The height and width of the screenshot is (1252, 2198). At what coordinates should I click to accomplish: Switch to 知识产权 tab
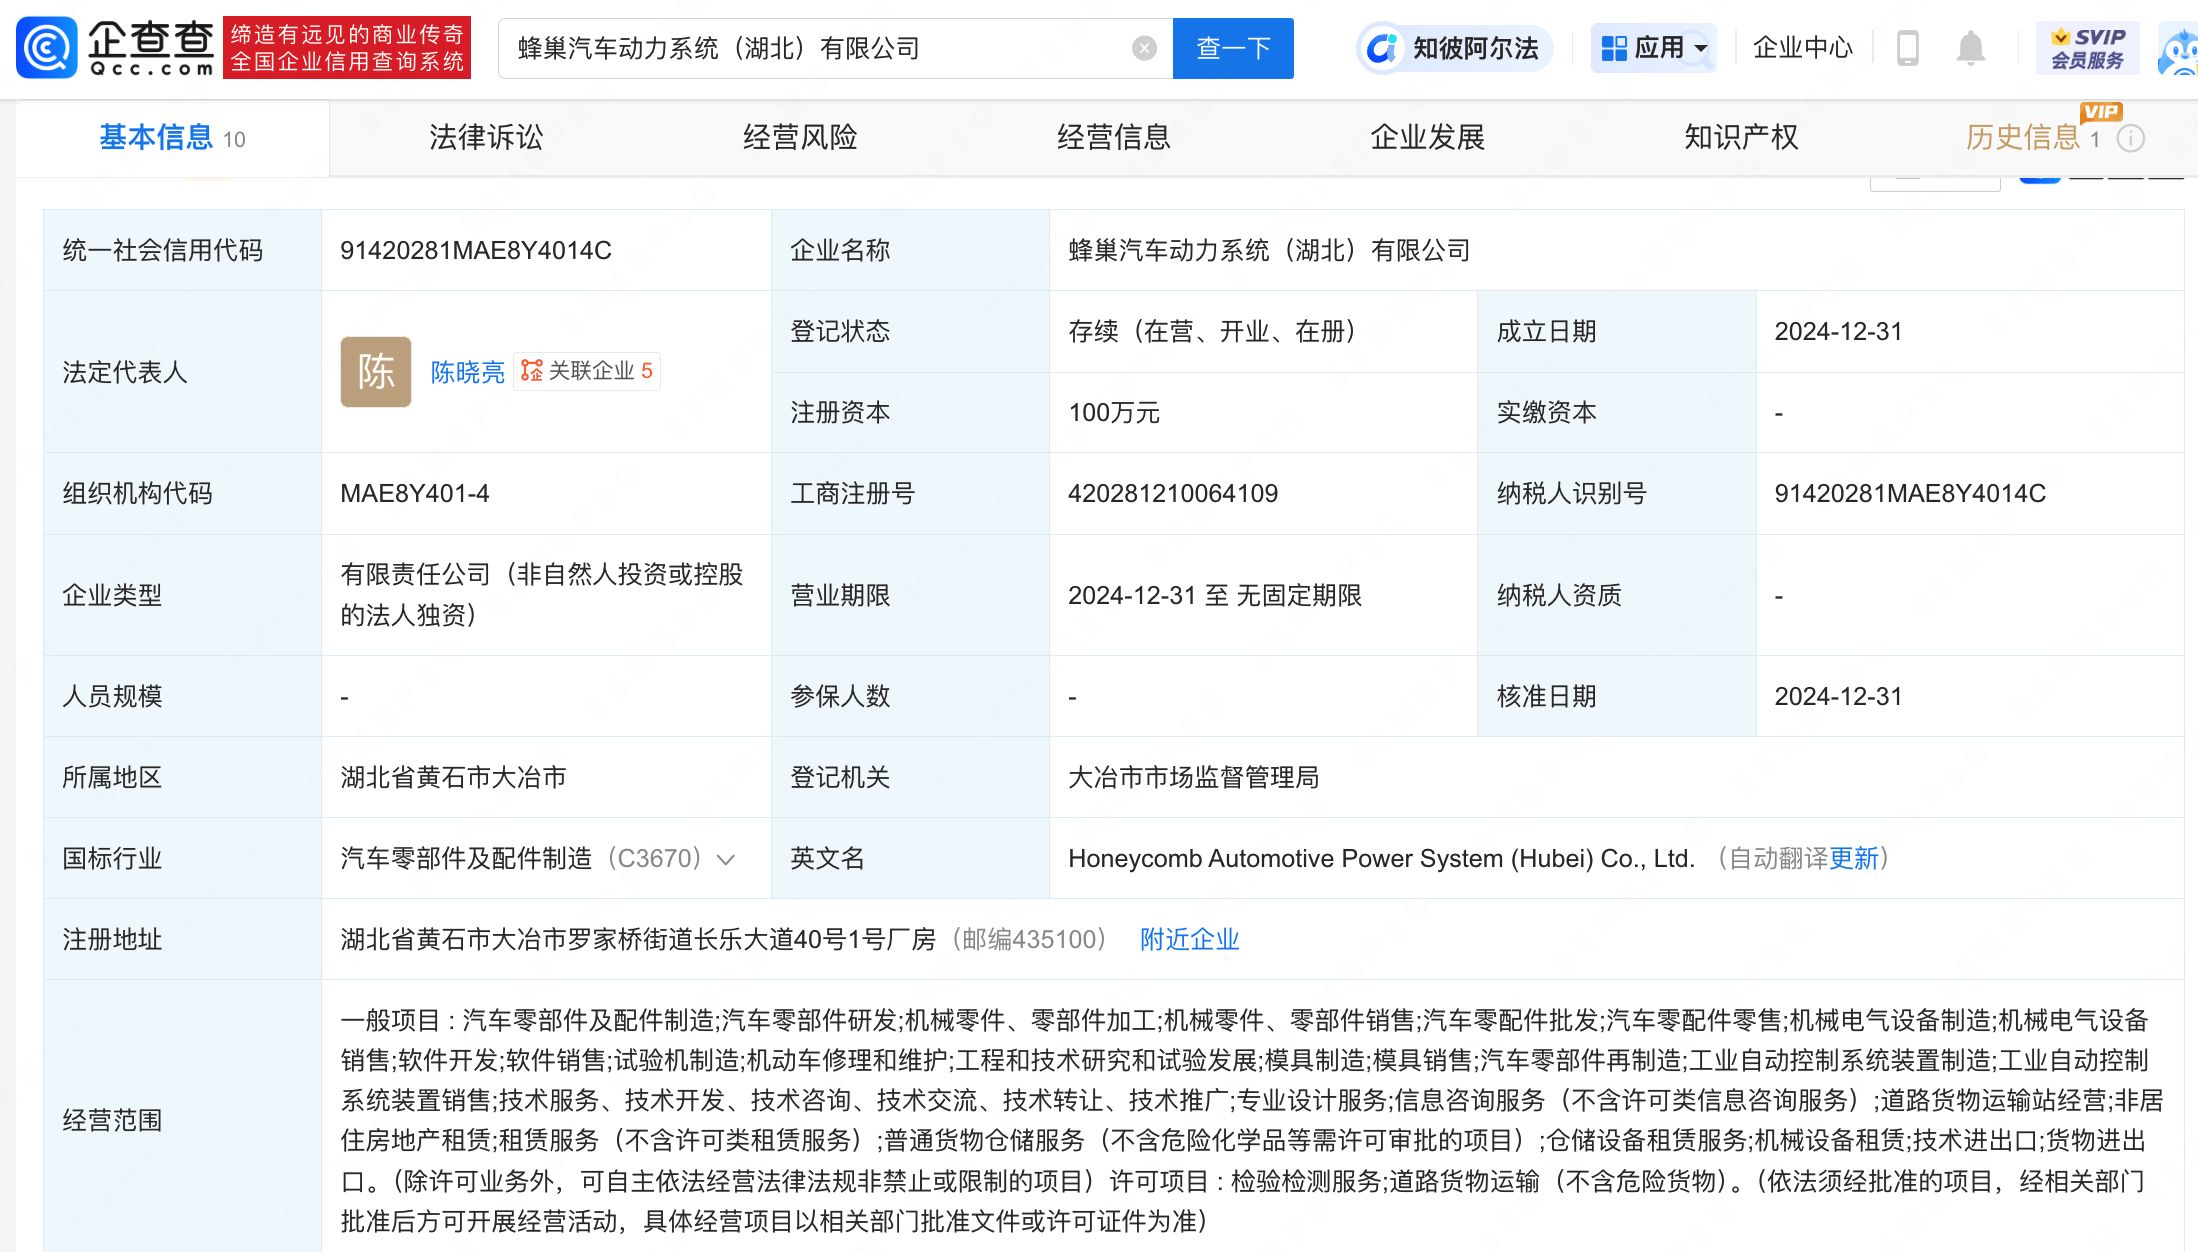(1741, 138)
